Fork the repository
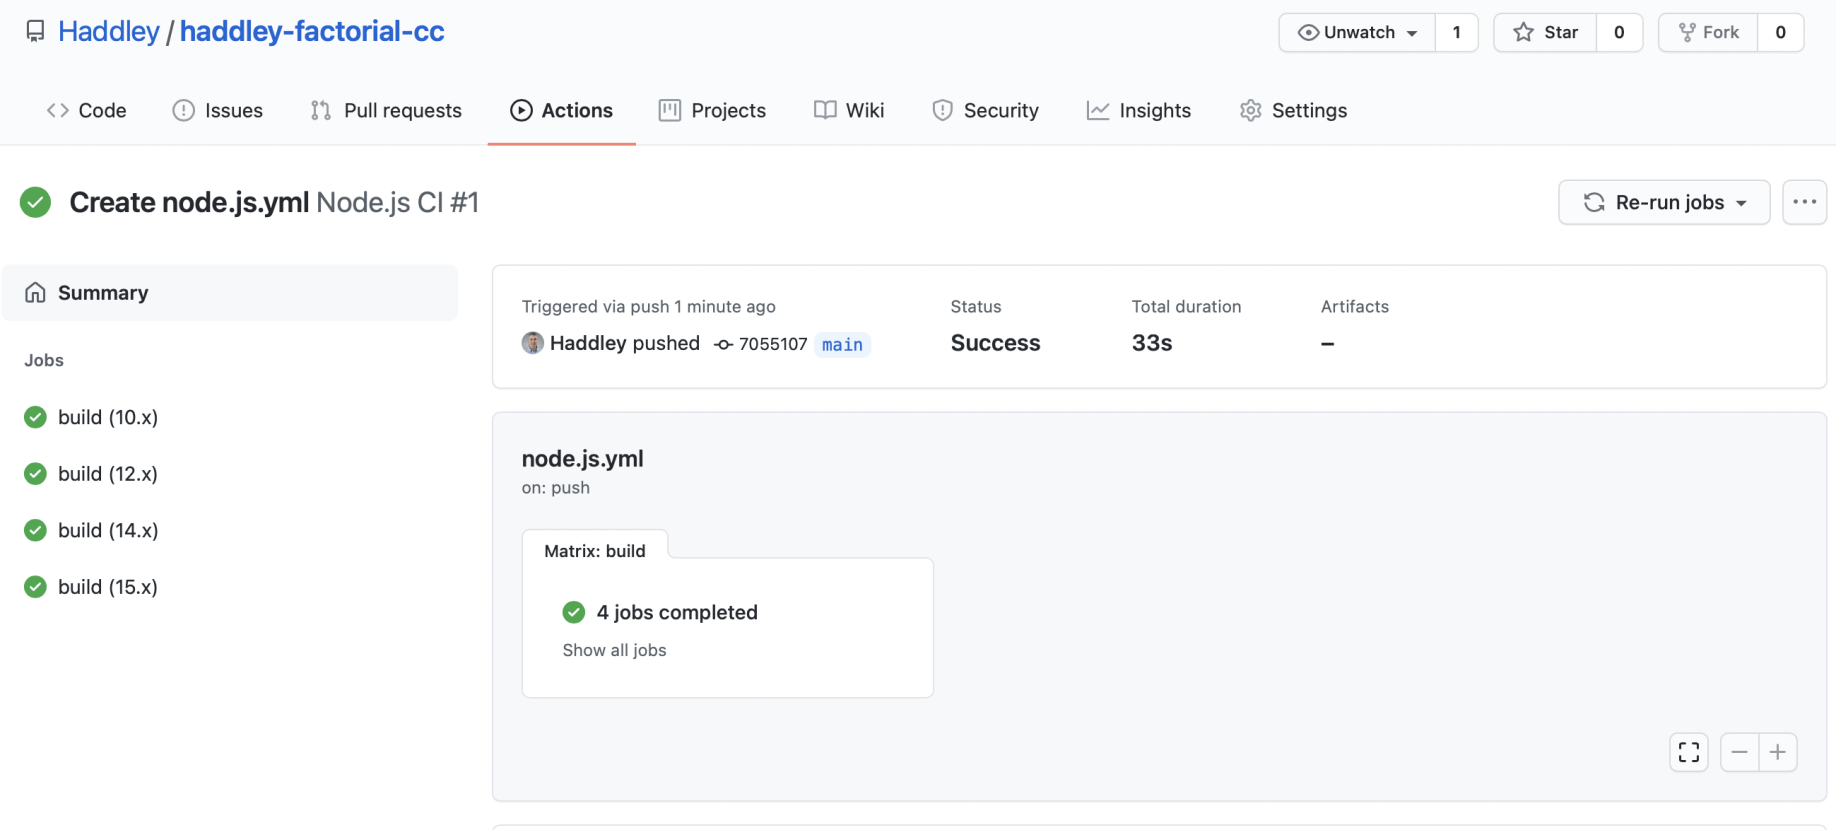 point(1708,32)
